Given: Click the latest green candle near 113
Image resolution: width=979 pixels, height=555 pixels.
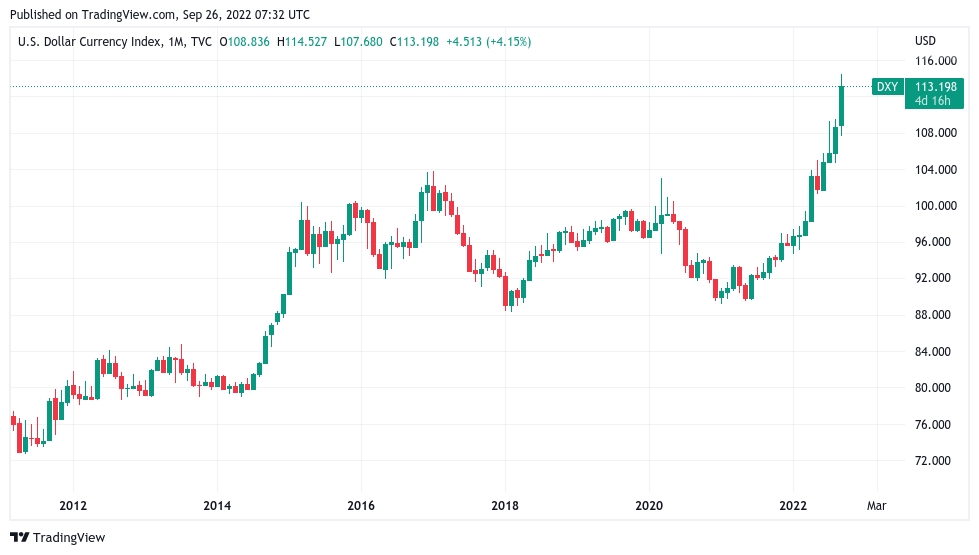Looking at the screenshot, I should [x=842, y=105].
